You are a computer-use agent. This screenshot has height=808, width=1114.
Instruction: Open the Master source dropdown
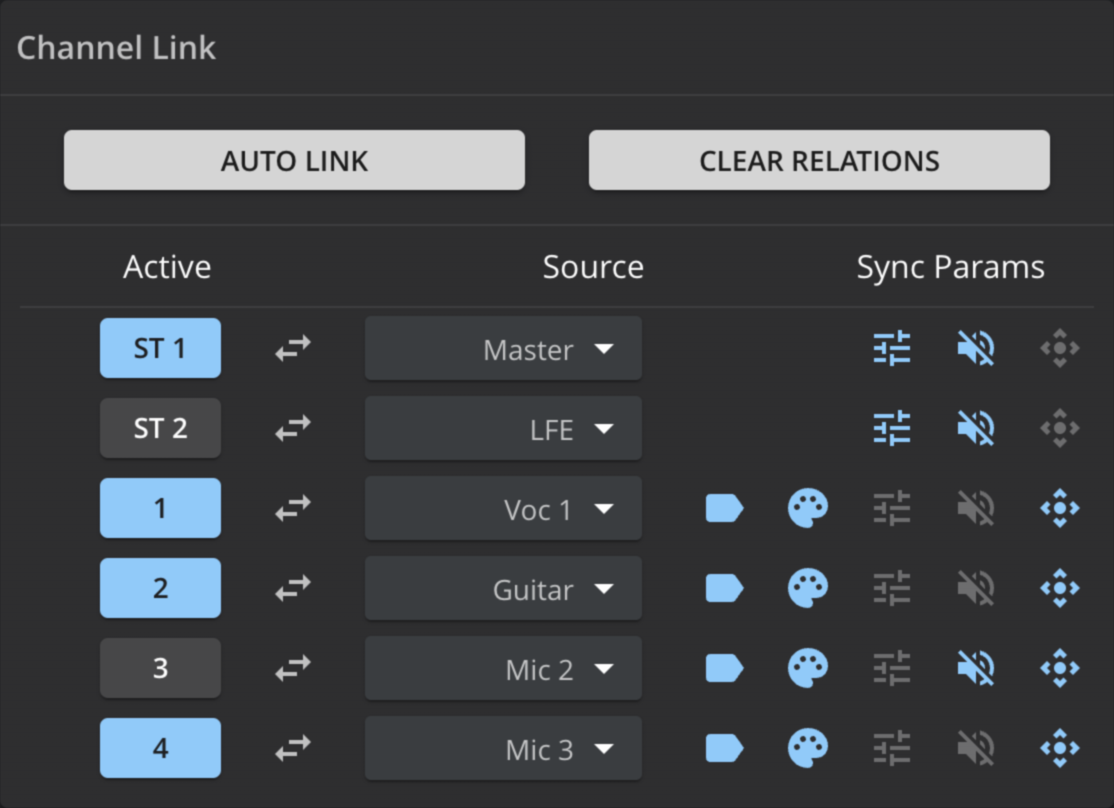pos(503,349)
